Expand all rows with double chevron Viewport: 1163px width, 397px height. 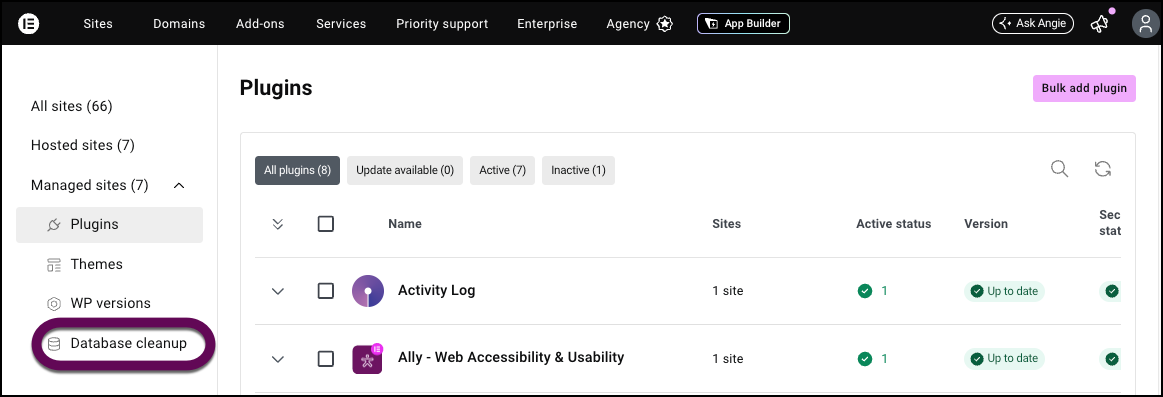278,223
